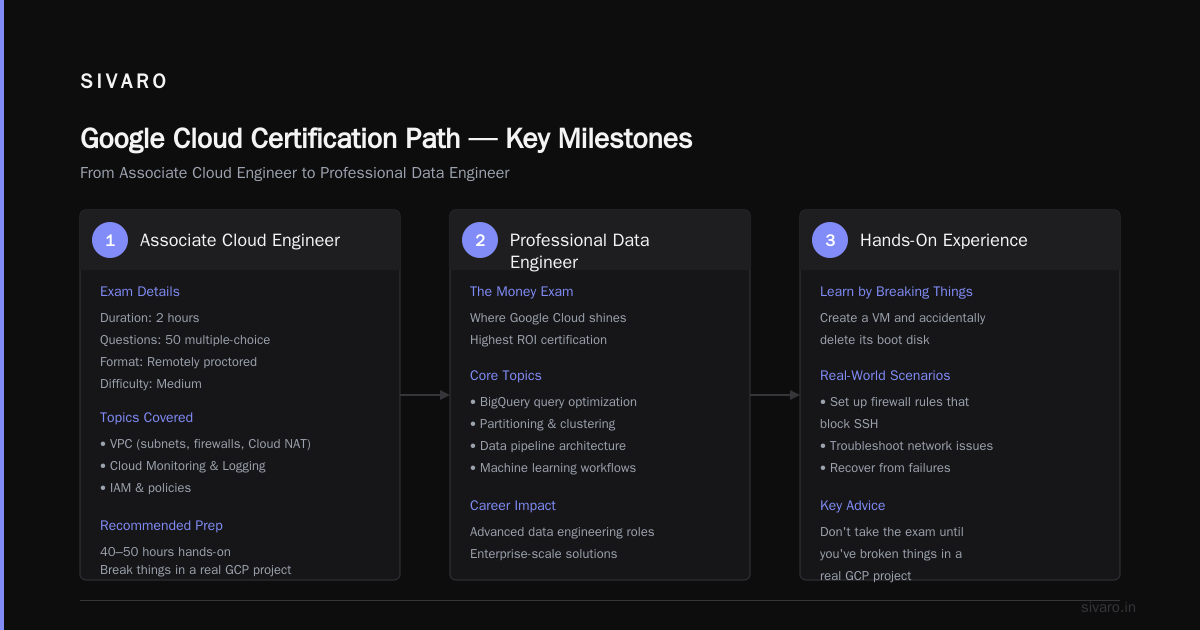Select the 'Core Topics' section label
The width and height of the screenshot is (1200, 630).
506,376
